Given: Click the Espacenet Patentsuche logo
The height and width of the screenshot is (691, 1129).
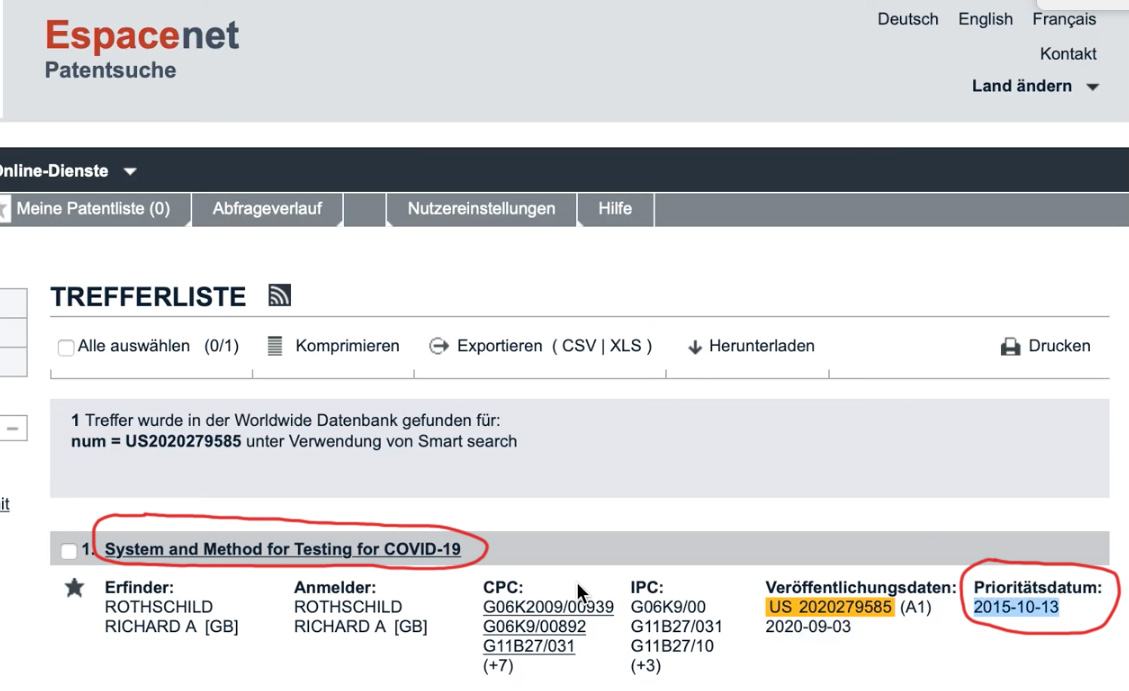Looking at the screenshot, I should [x=141, y=50].
